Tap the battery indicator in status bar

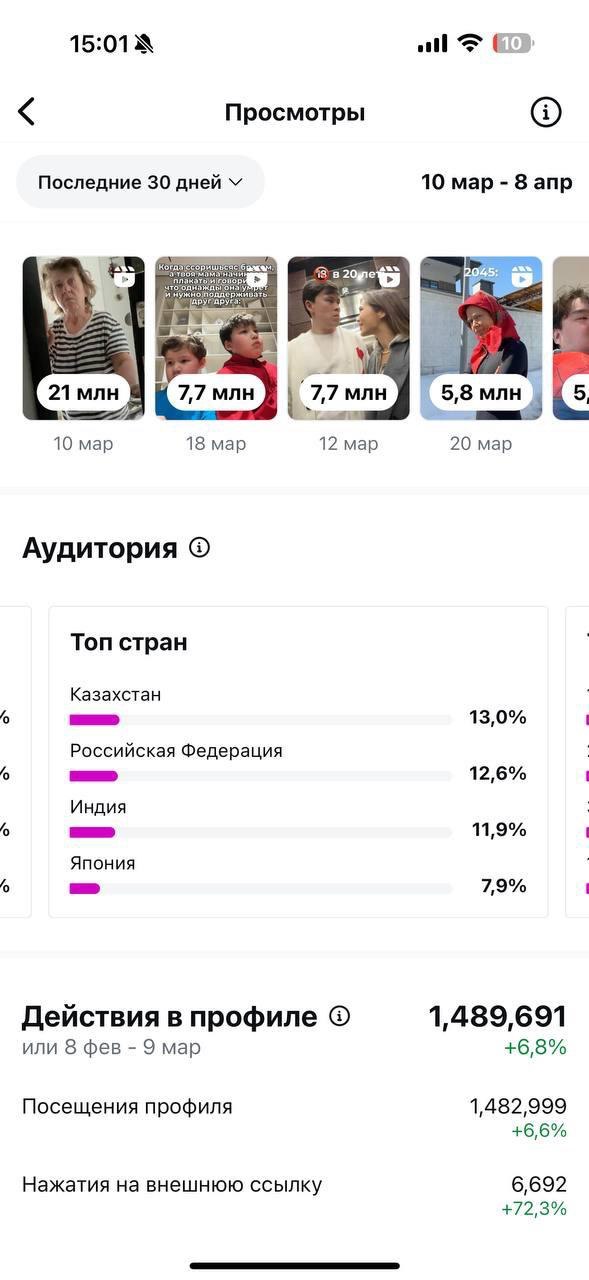[513, 43]
